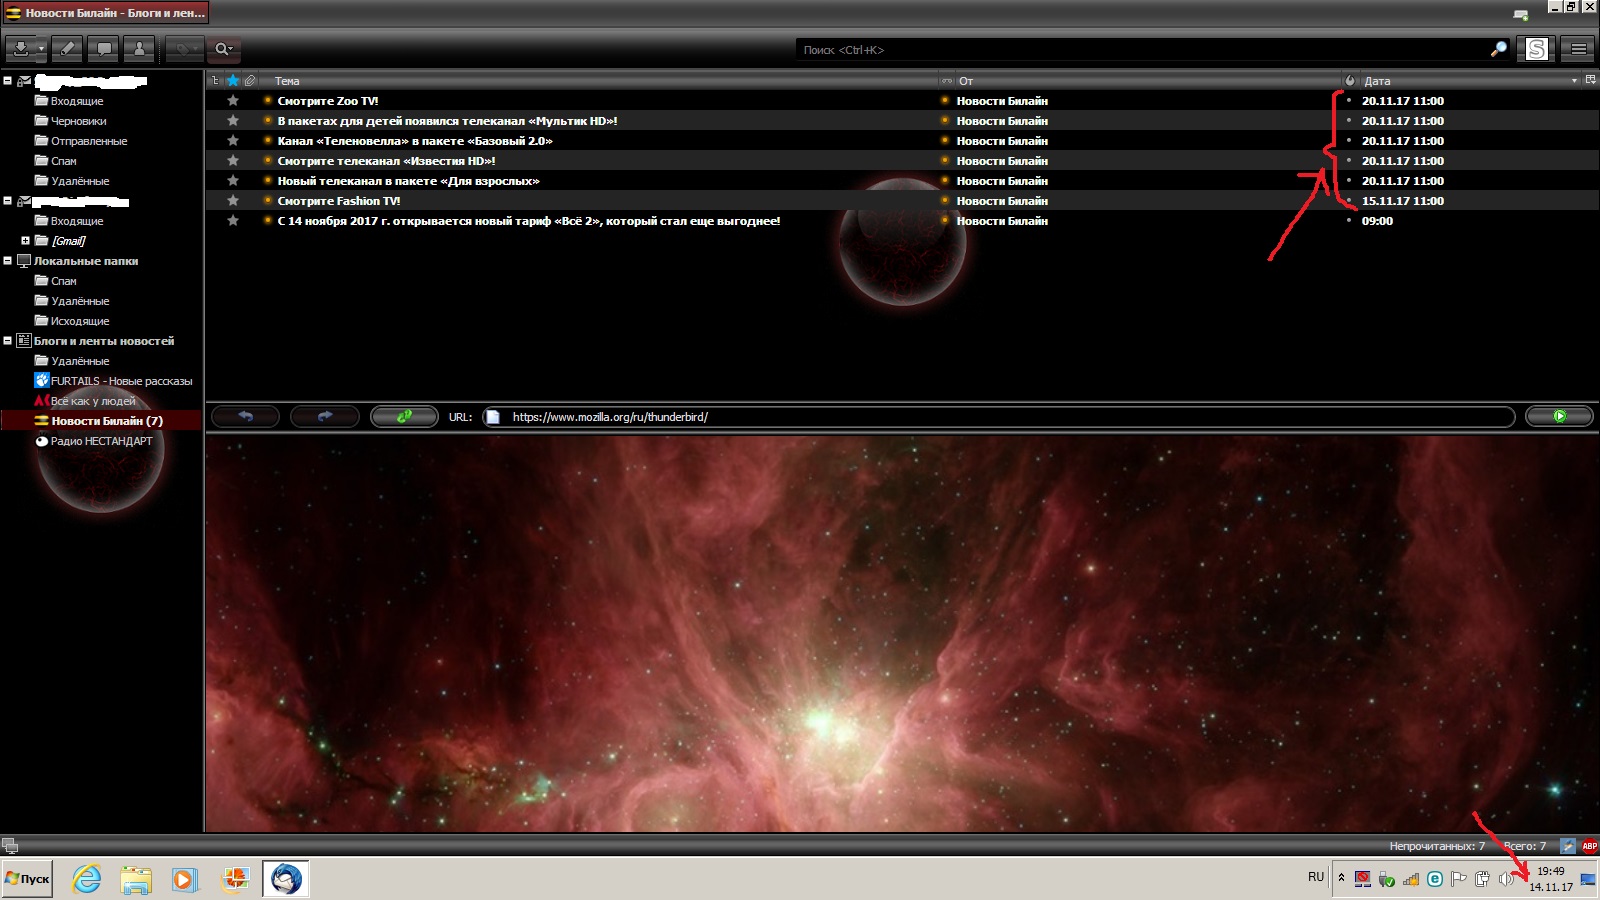
Task: Collapse the first mail account tree
Action: tap(8, 81)
